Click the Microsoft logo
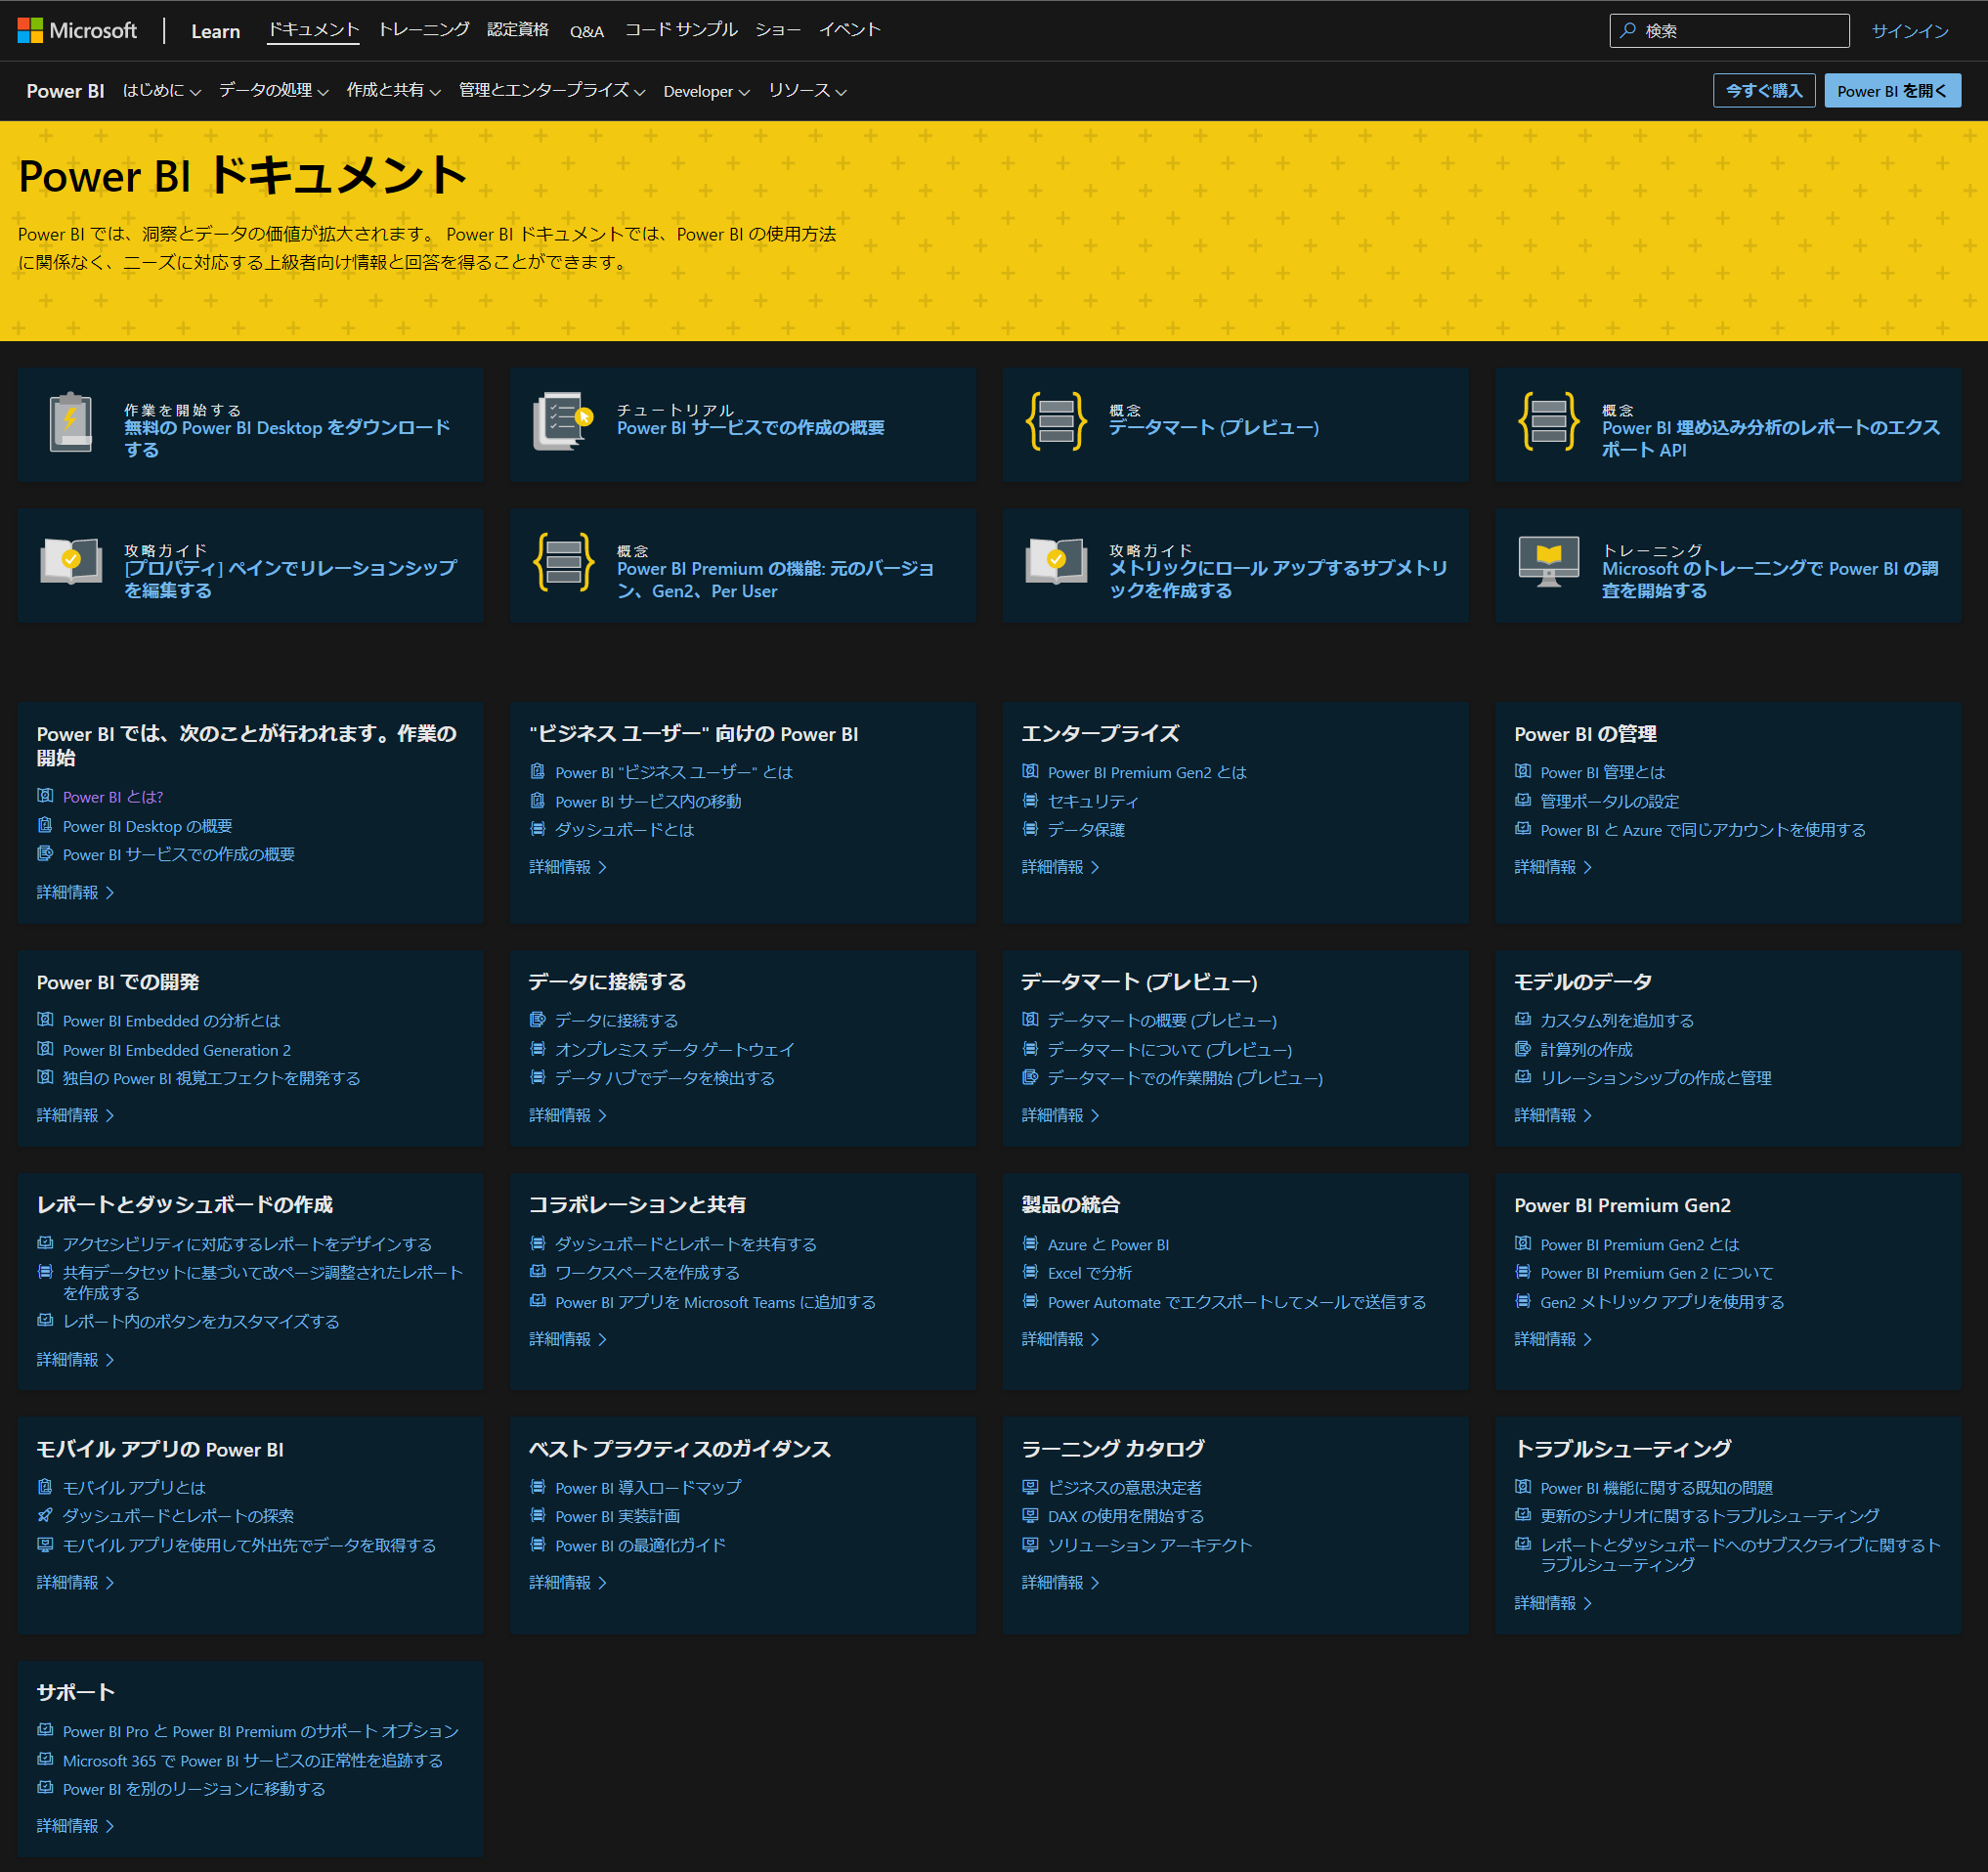 [x=77, y=30]
